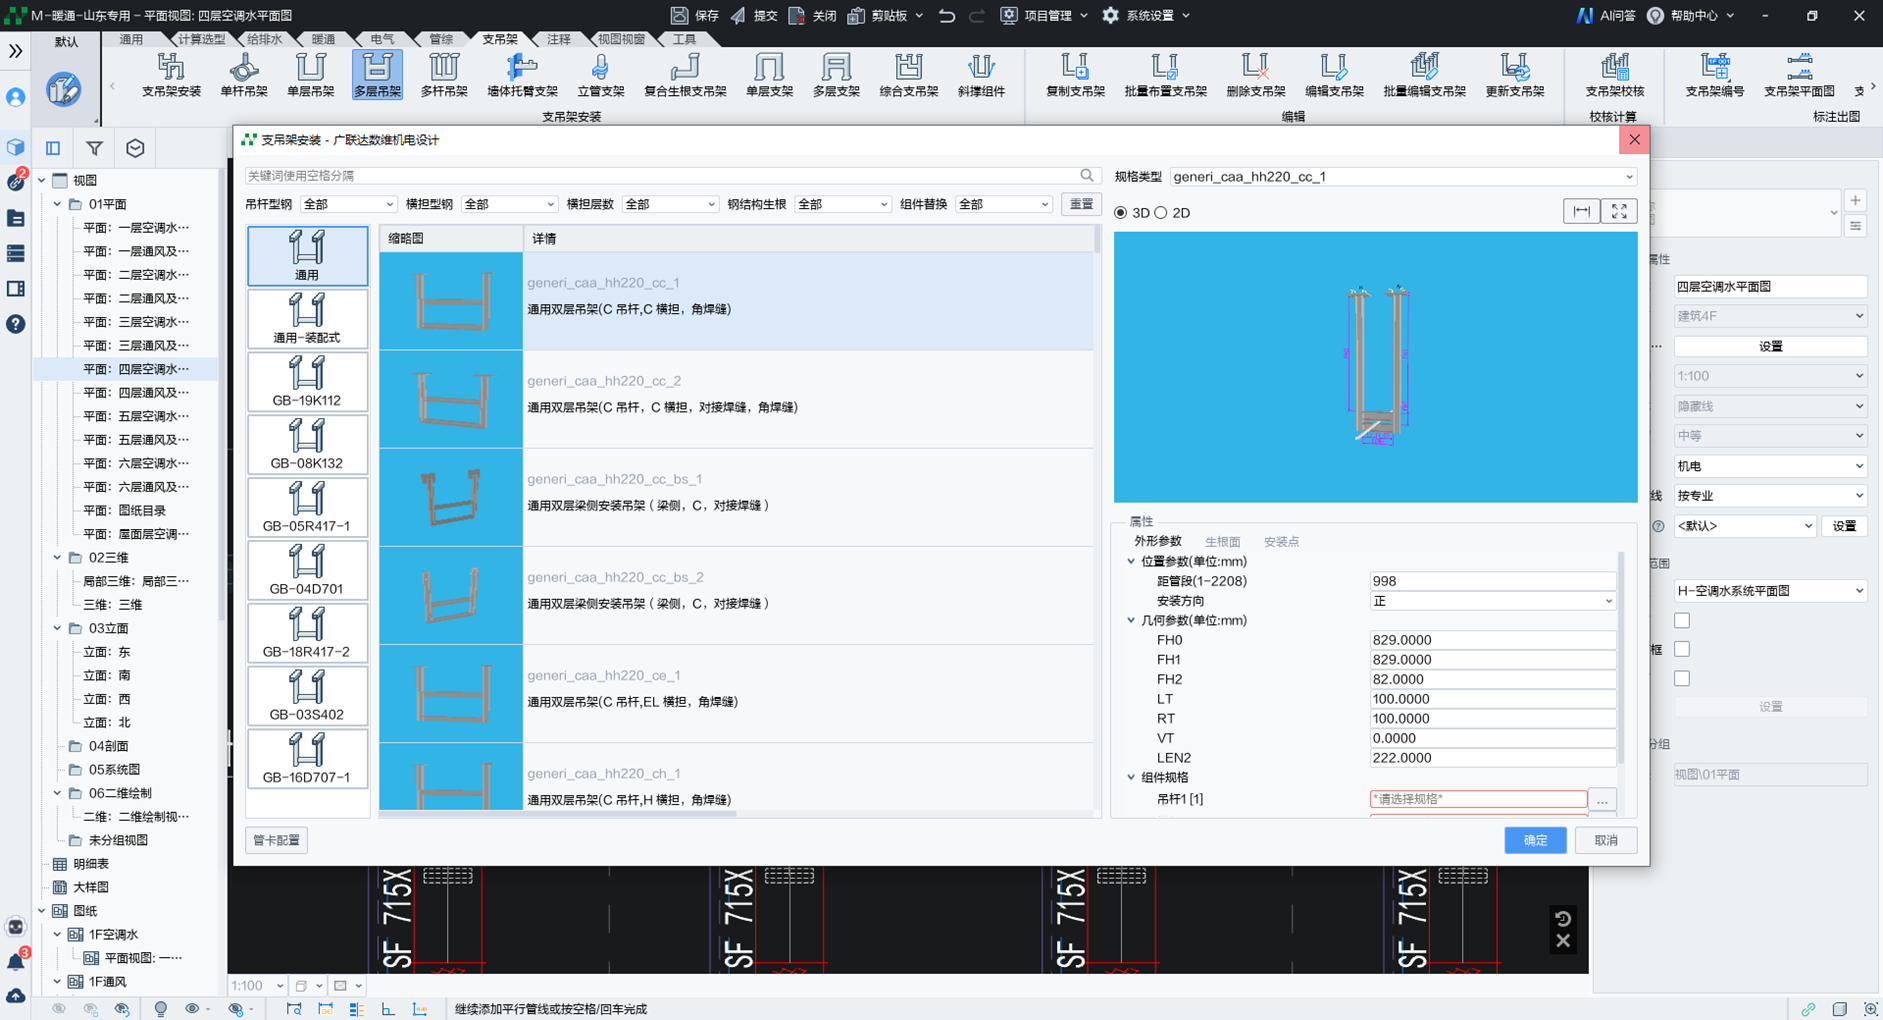Open the 钢结构生根 dropdown
Viewport: 1883px width, 1020px height.
(843, 204)
